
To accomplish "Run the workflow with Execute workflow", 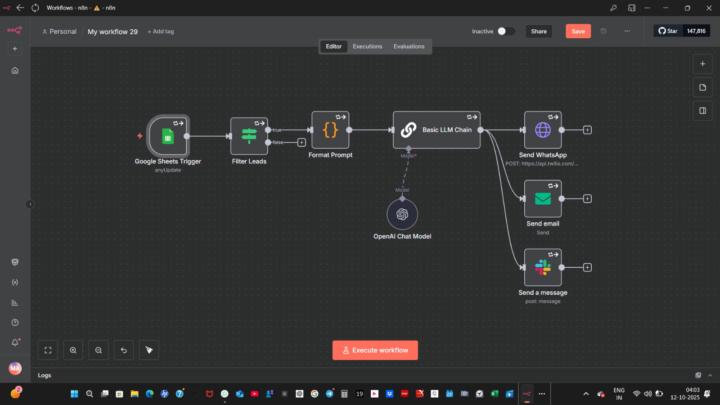I will pos(375,350).
